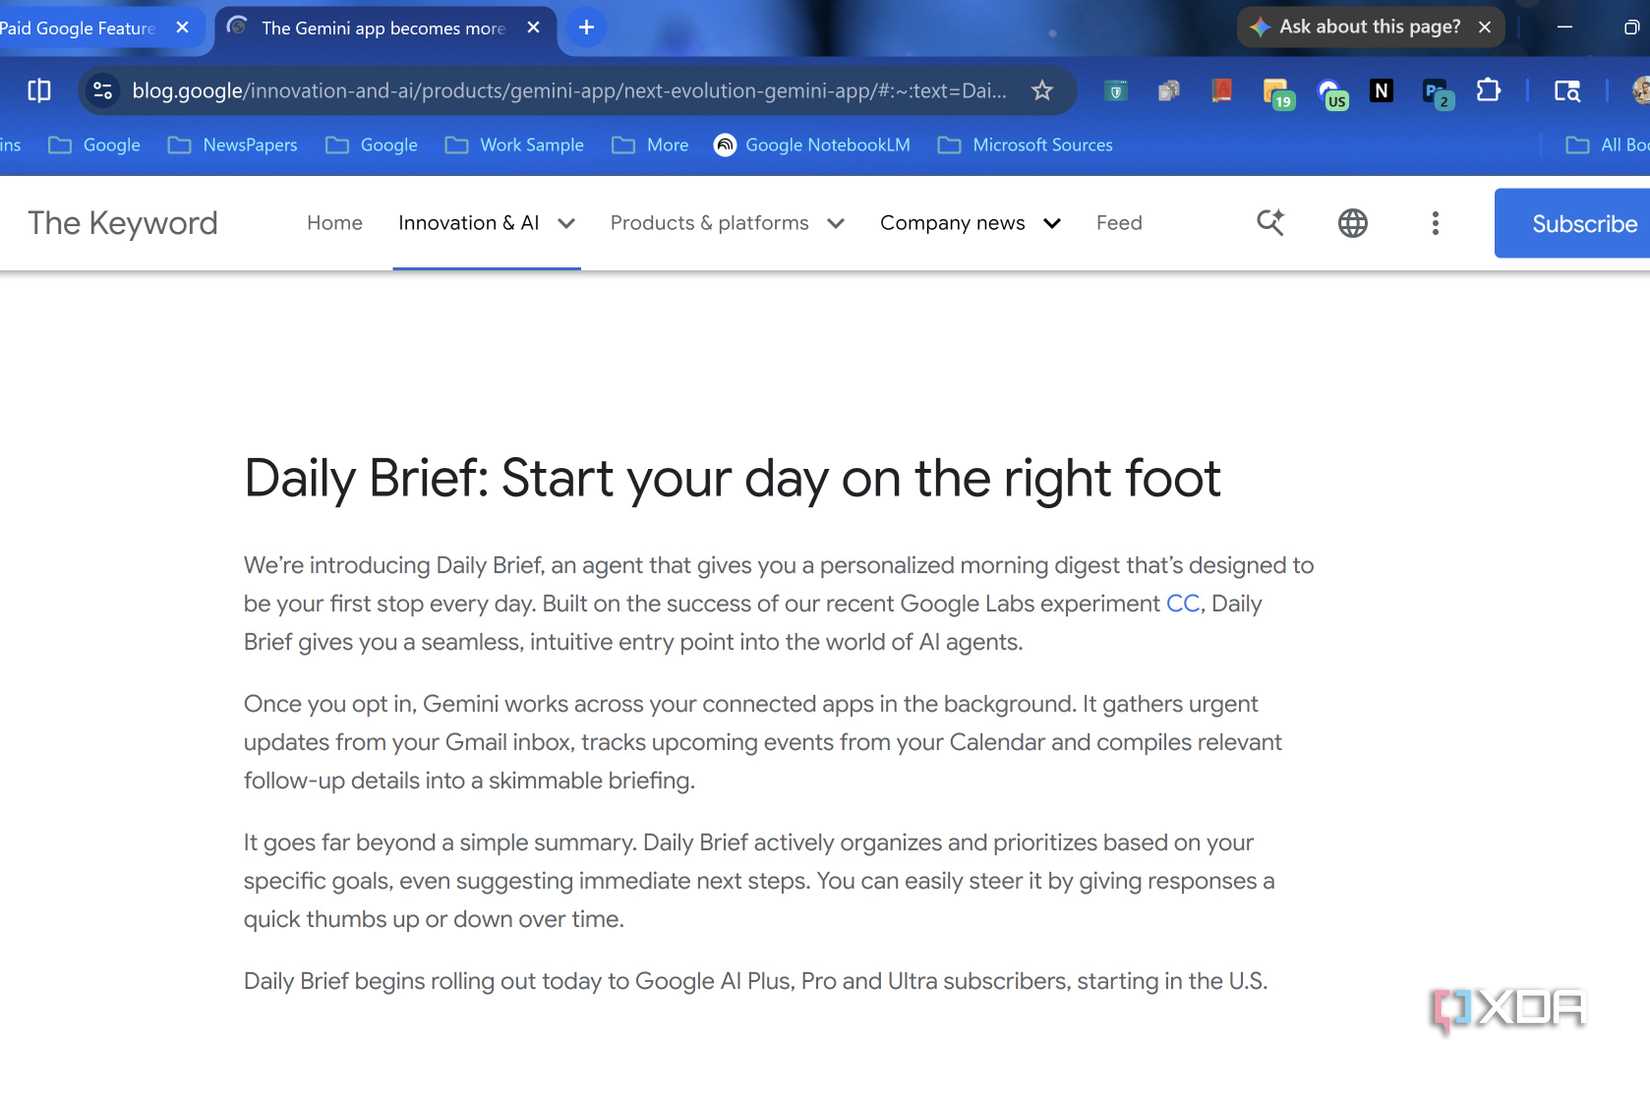This screenshot has width=1650, height=1100.
Task: Click the blue Subscribe button
Action: click(1572, 223)
